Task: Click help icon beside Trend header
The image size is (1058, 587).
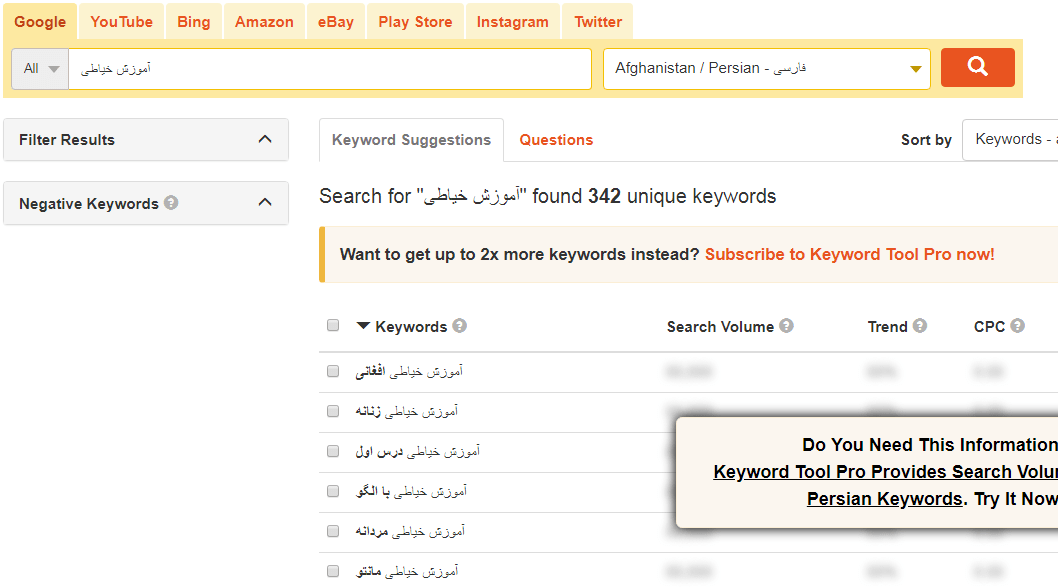Action: [x=919, y=326]
